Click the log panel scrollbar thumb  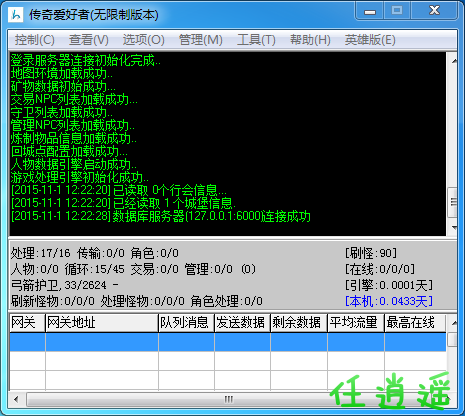(453, 202)
